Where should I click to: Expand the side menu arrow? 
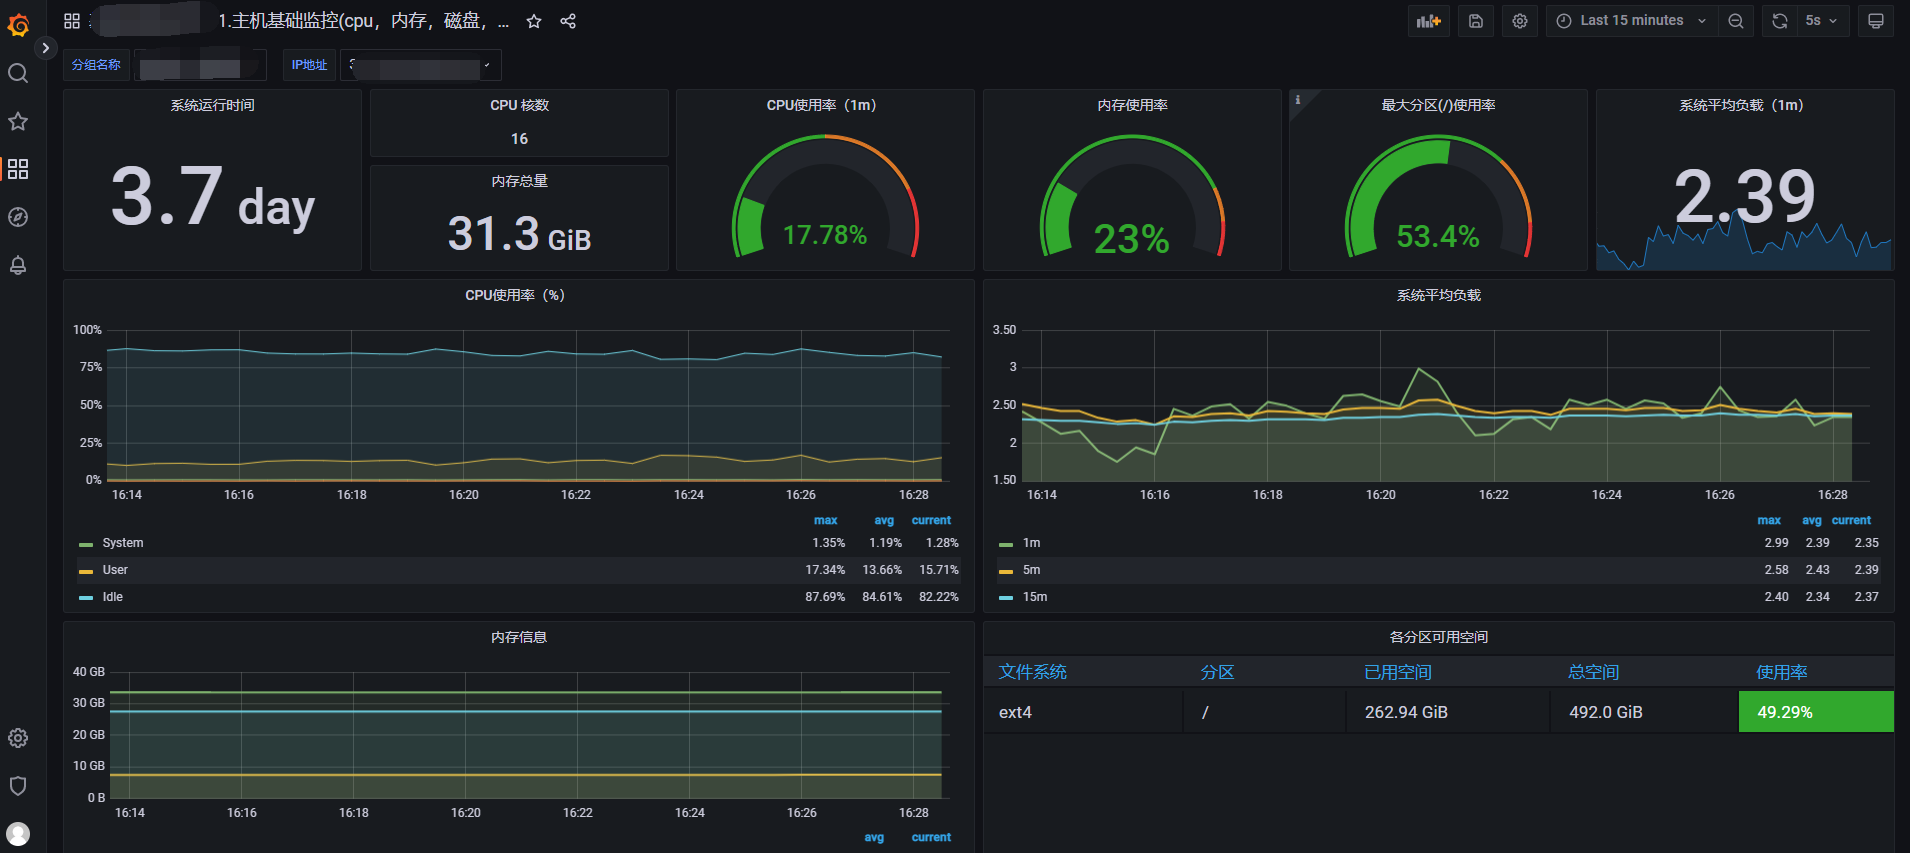[x=45, y=47]
